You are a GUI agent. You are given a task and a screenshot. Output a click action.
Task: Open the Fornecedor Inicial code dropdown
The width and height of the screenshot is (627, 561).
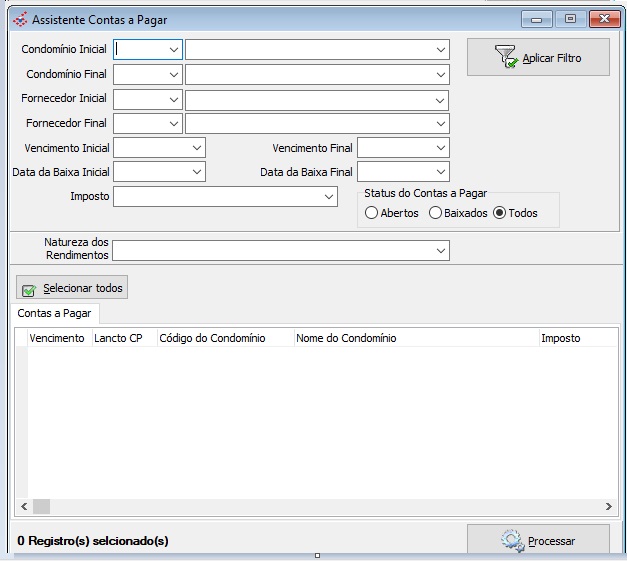174,99
